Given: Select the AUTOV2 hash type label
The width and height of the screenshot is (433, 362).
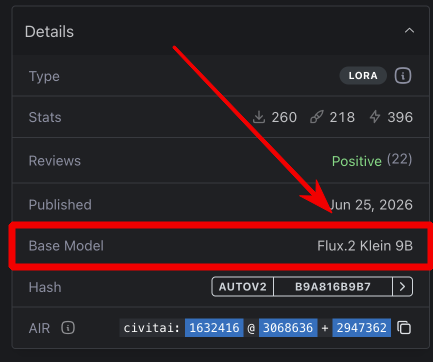Looking at the screenshot, I should tap(243, 287).
